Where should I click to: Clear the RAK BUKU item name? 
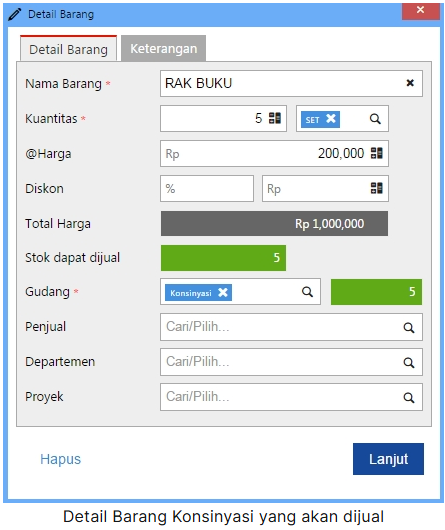[x=410, y=83]
